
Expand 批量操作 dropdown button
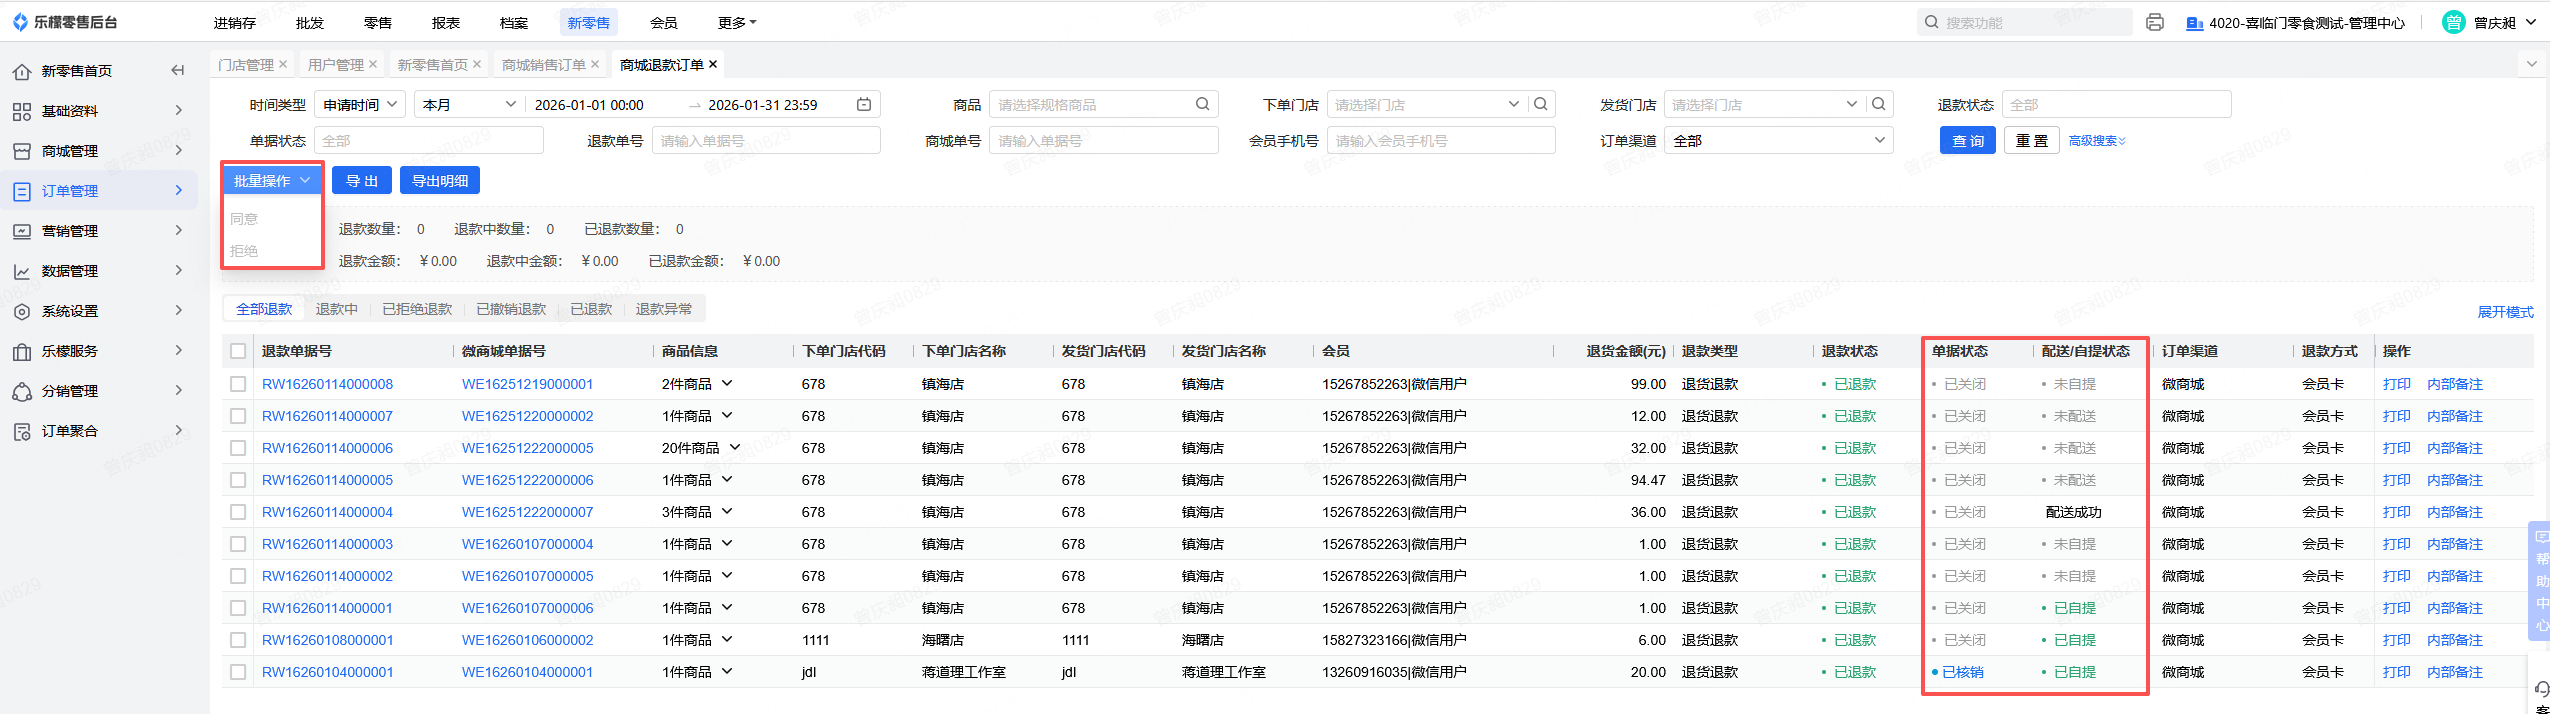(x=272, y=181)
